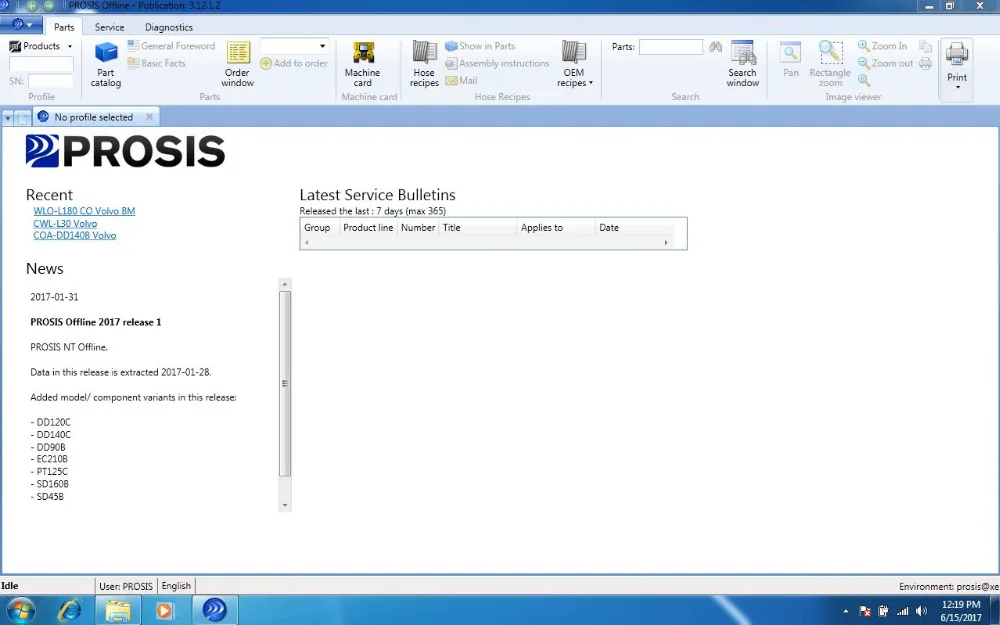Click Basic Facts
Screen dimensions: 1000x625
[x=157, y=63]
